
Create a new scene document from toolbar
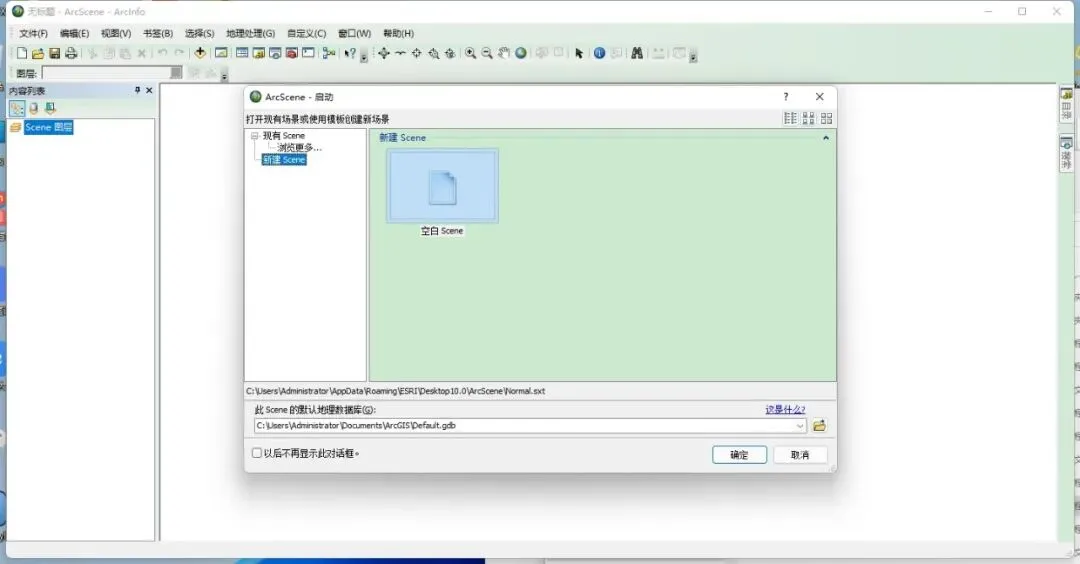coord(22,53)
